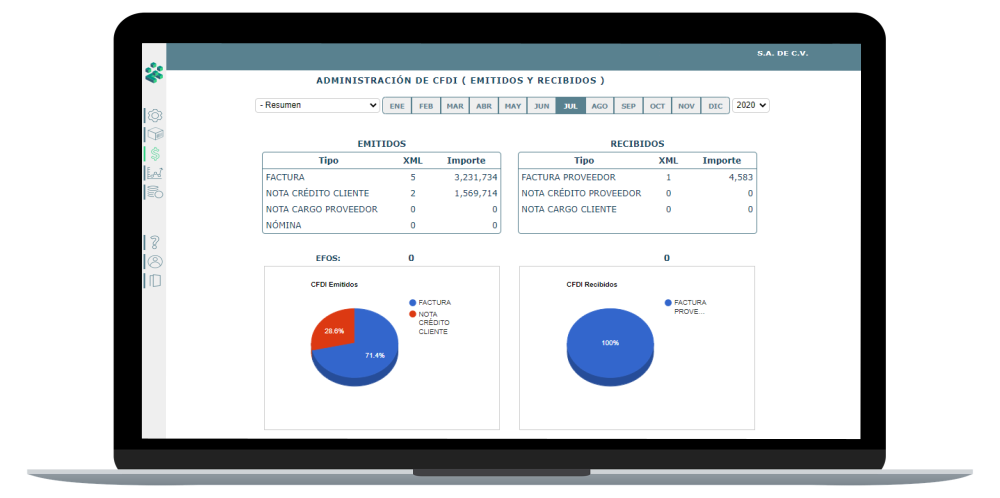Screen dimensions: 1000x498
Task: Open the box/inventory icon in sidebar
Action: (x=155, y=135)
